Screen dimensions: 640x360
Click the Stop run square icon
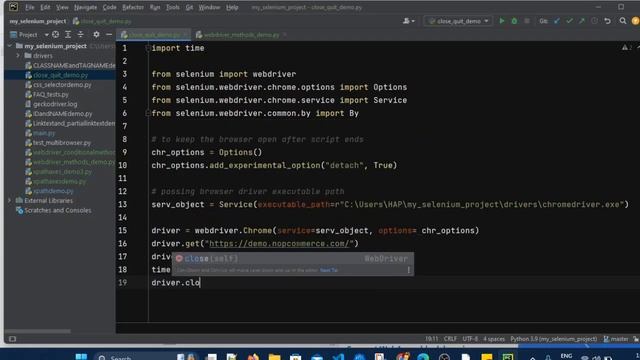coord(527,21)
